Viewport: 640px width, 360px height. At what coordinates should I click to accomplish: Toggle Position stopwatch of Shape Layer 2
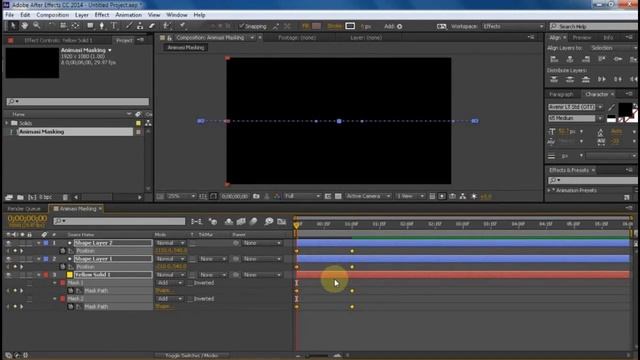tap(63, 251)
